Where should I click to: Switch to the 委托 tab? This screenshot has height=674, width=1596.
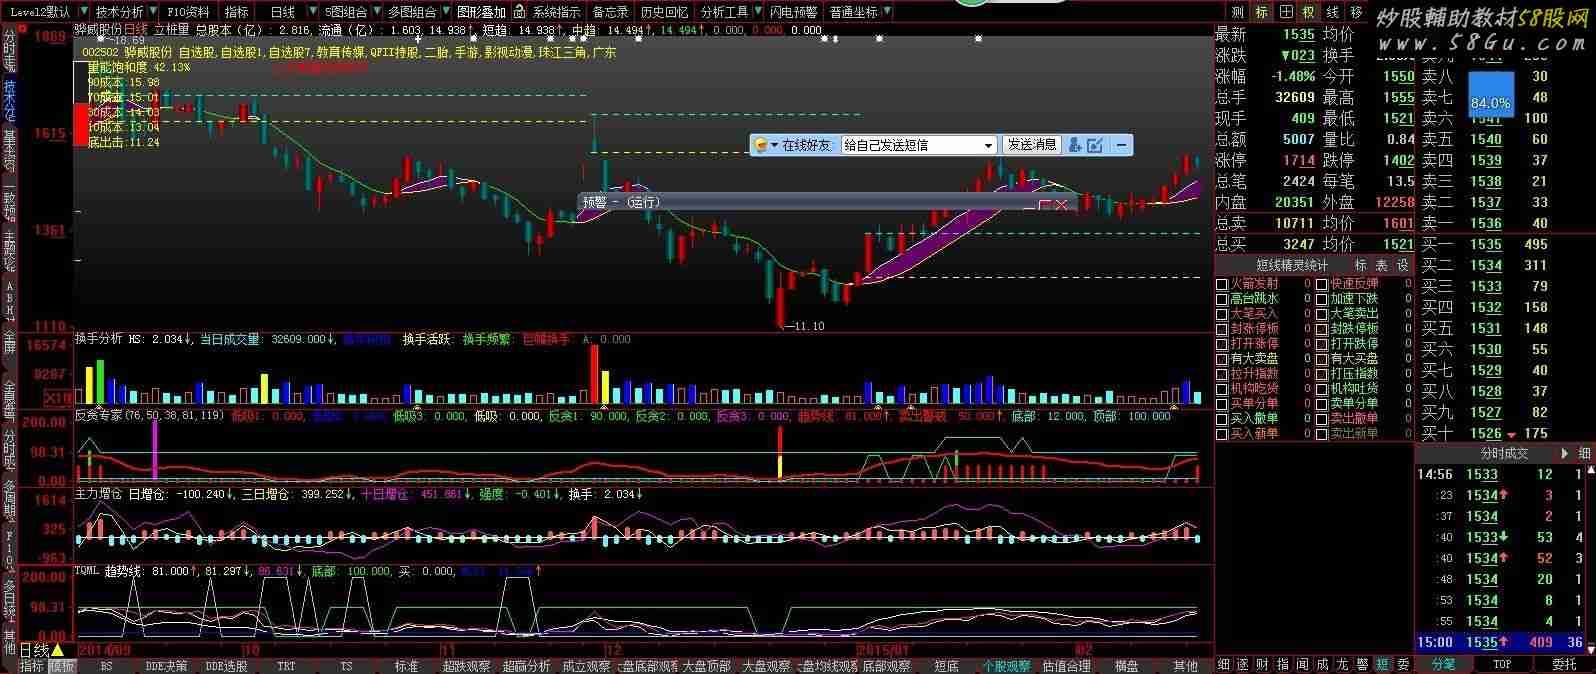click(x=1563, y=665)
